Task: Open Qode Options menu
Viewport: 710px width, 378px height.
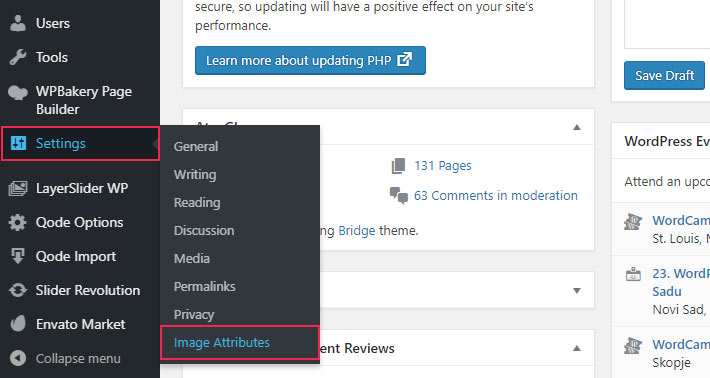Action: (x=80, y=222)
